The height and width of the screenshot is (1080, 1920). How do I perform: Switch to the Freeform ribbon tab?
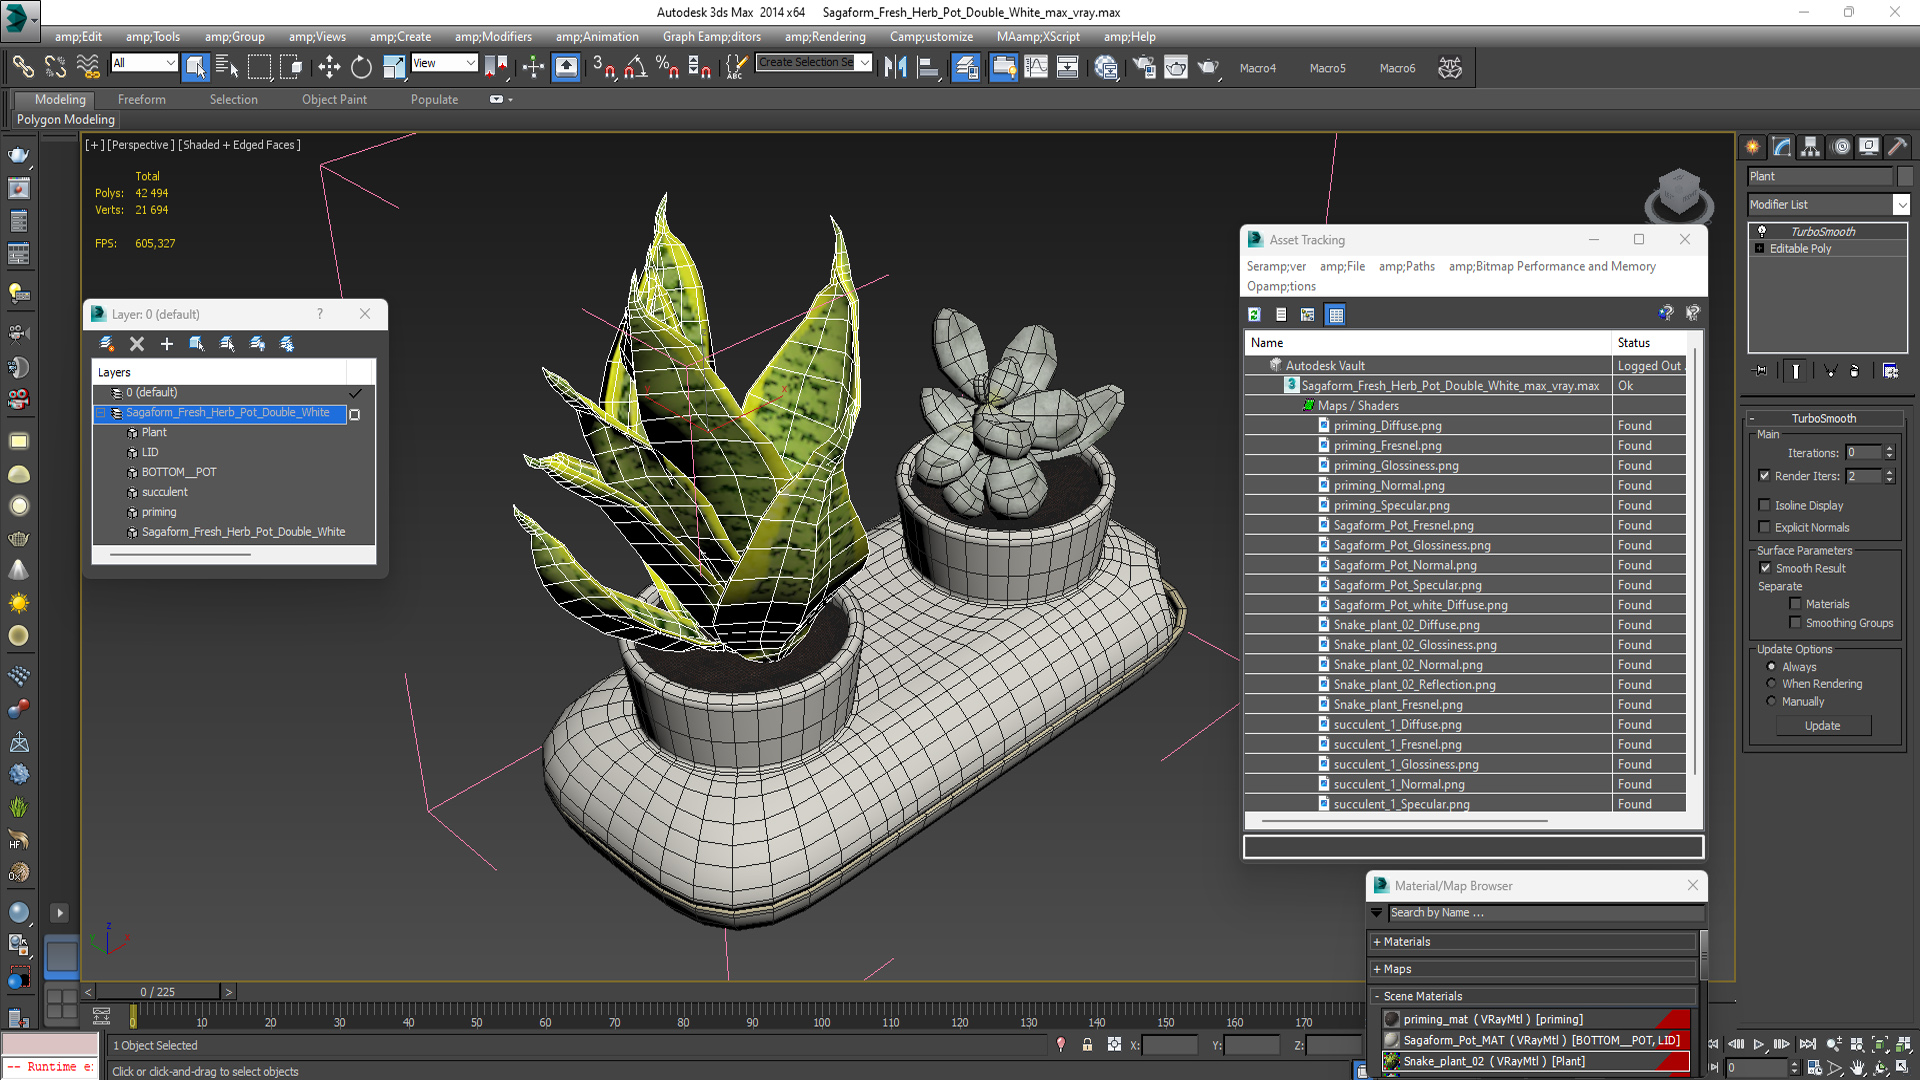pos(141,99)
